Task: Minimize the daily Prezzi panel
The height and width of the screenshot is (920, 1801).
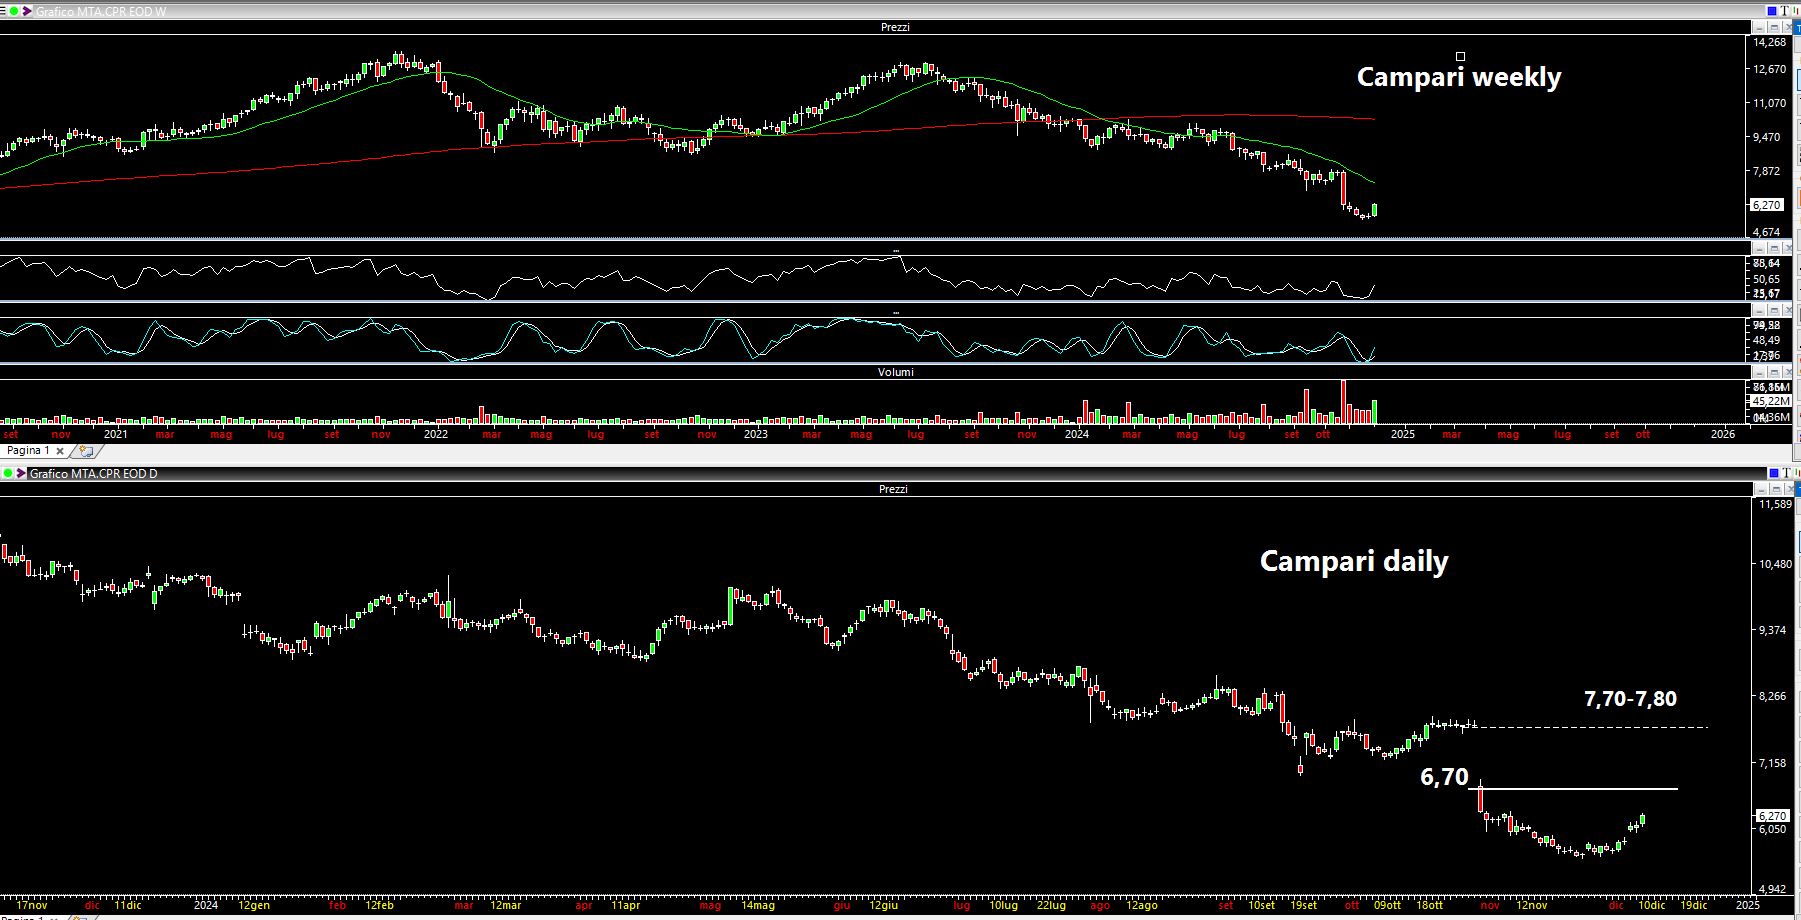Action: [1761, 489]
